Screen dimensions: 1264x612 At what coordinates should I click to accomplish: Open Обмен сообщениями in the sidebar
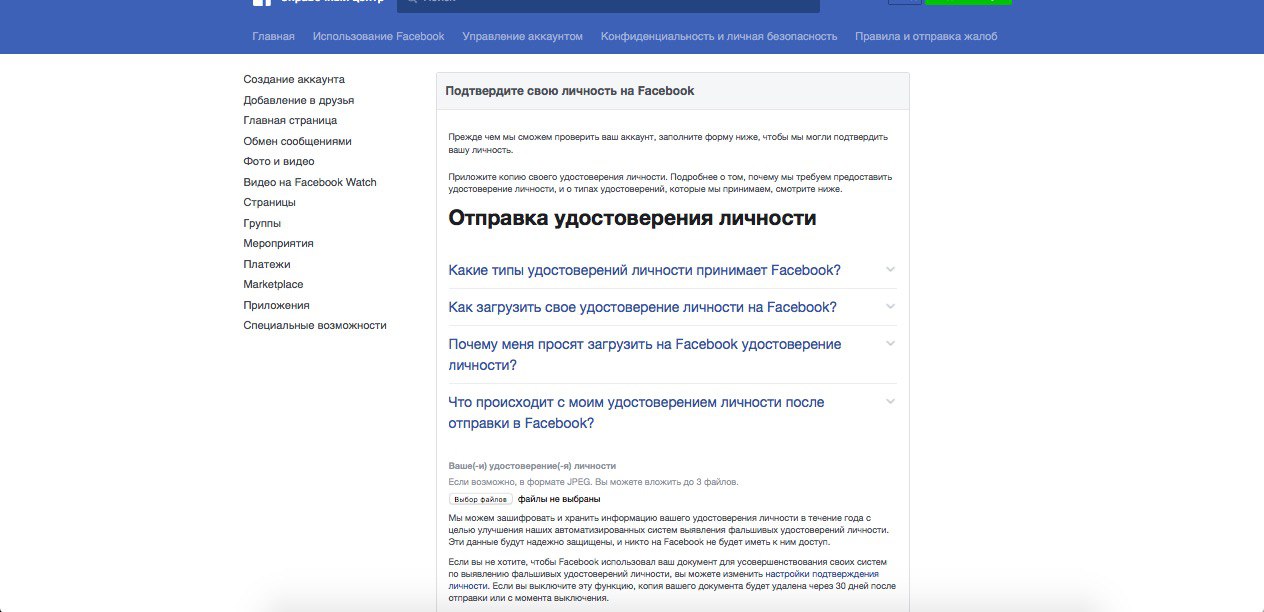point(297,141)
